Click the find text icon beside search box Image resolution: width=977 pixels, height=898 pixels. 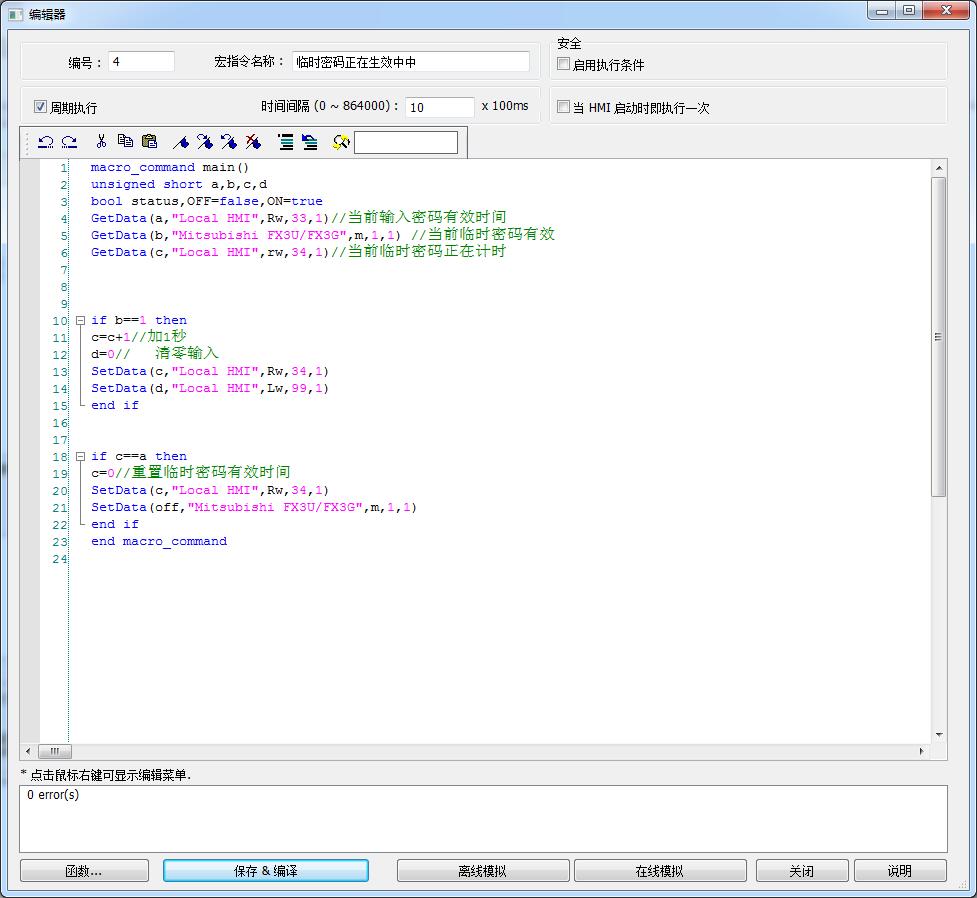click(341, 142)
